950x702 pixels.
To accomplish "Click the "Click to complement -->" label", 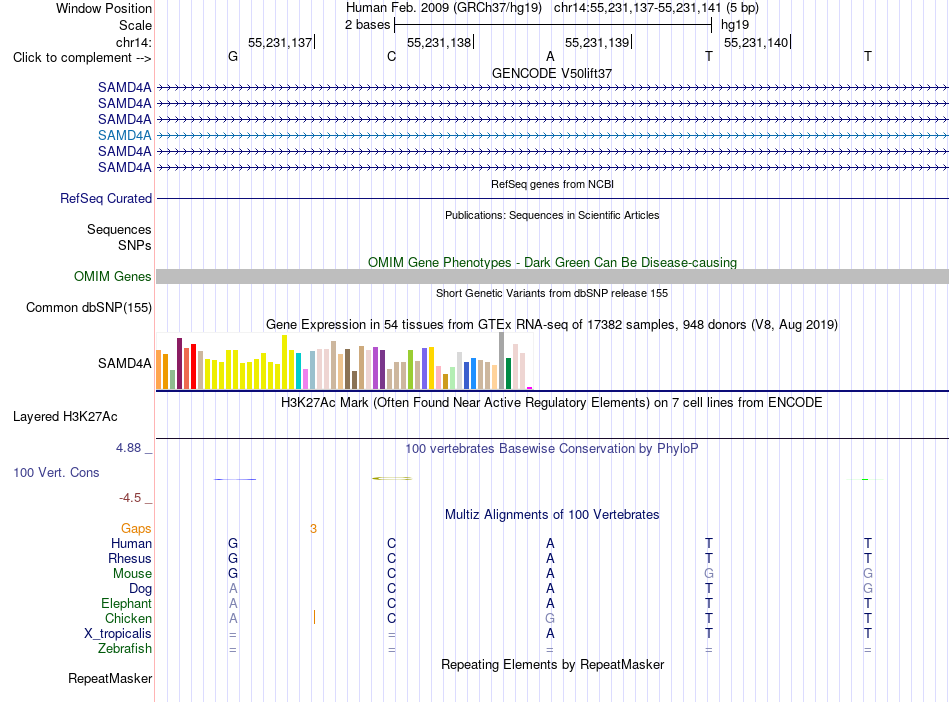I will [82, 58].
